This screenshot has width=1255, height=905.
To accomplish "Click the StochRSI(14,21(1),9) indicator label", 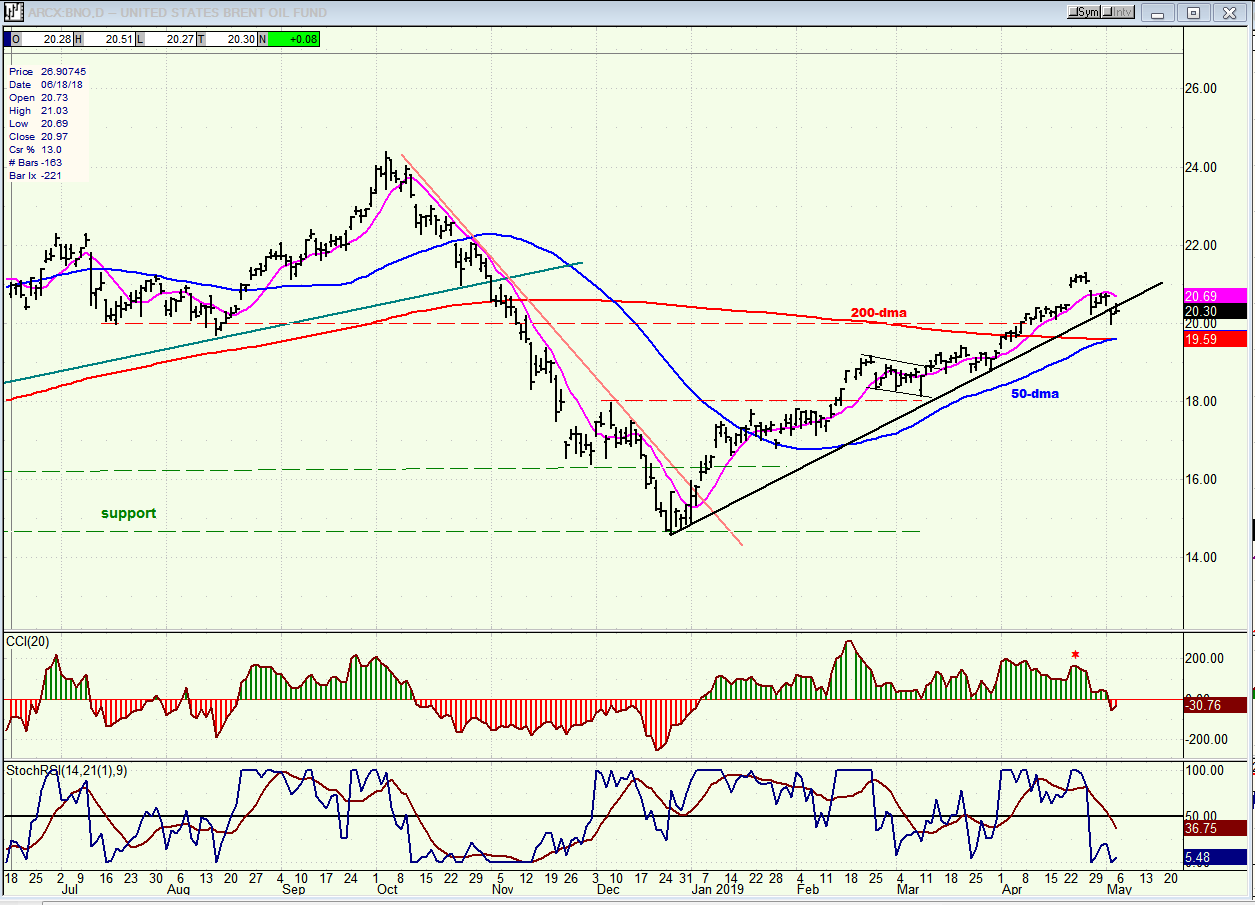I will [67, 771].
